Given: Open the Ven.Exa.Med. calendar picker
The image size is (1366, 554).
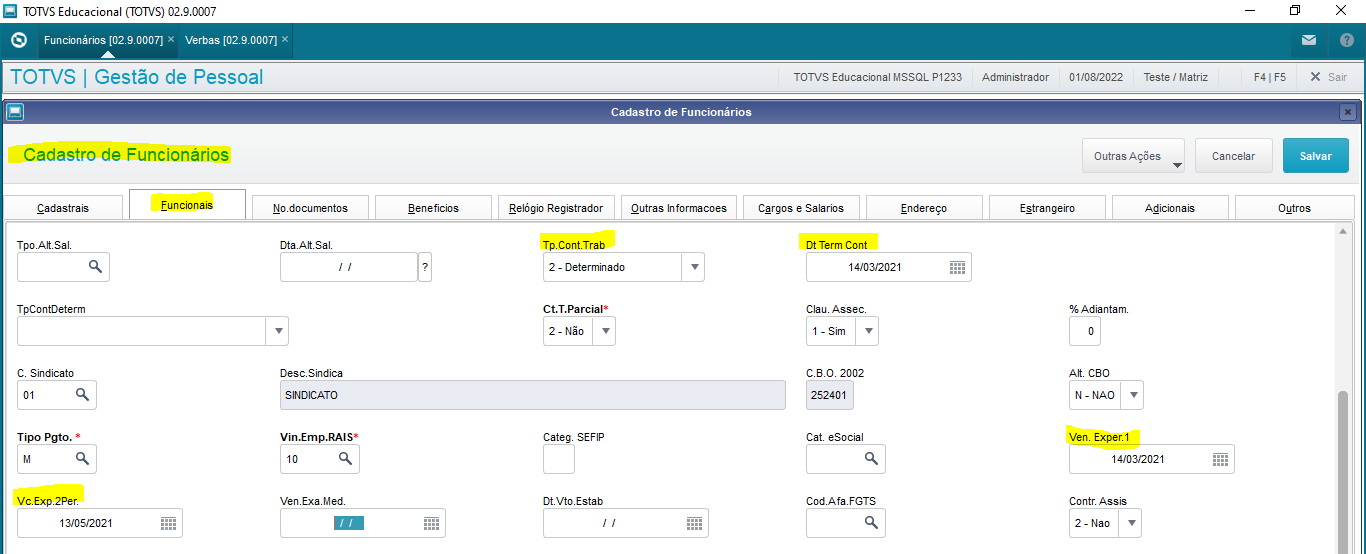Looking at the screenshot, I should (431, 523).
